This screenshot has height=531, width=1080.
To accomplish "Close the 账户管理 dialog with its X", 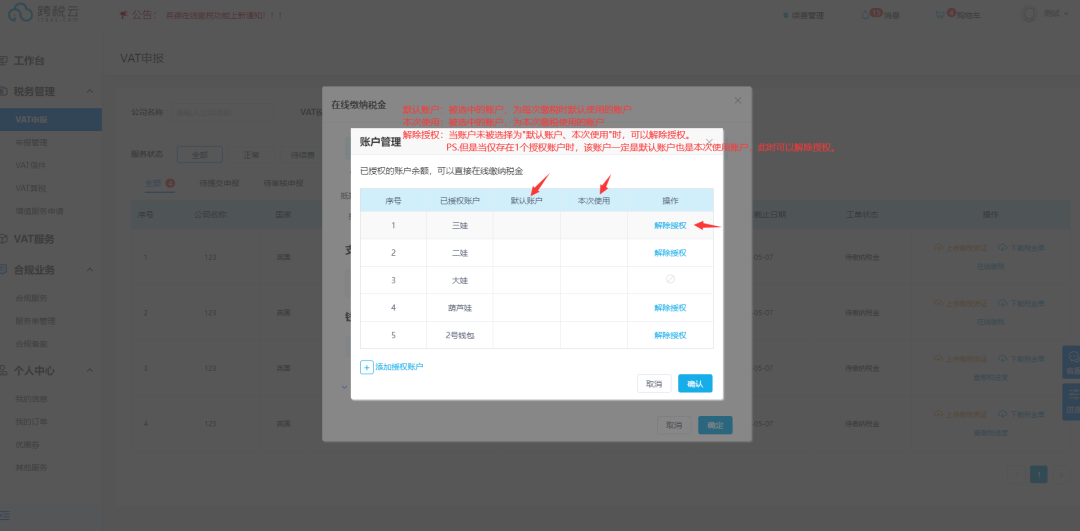I will (x=709, y=142).
